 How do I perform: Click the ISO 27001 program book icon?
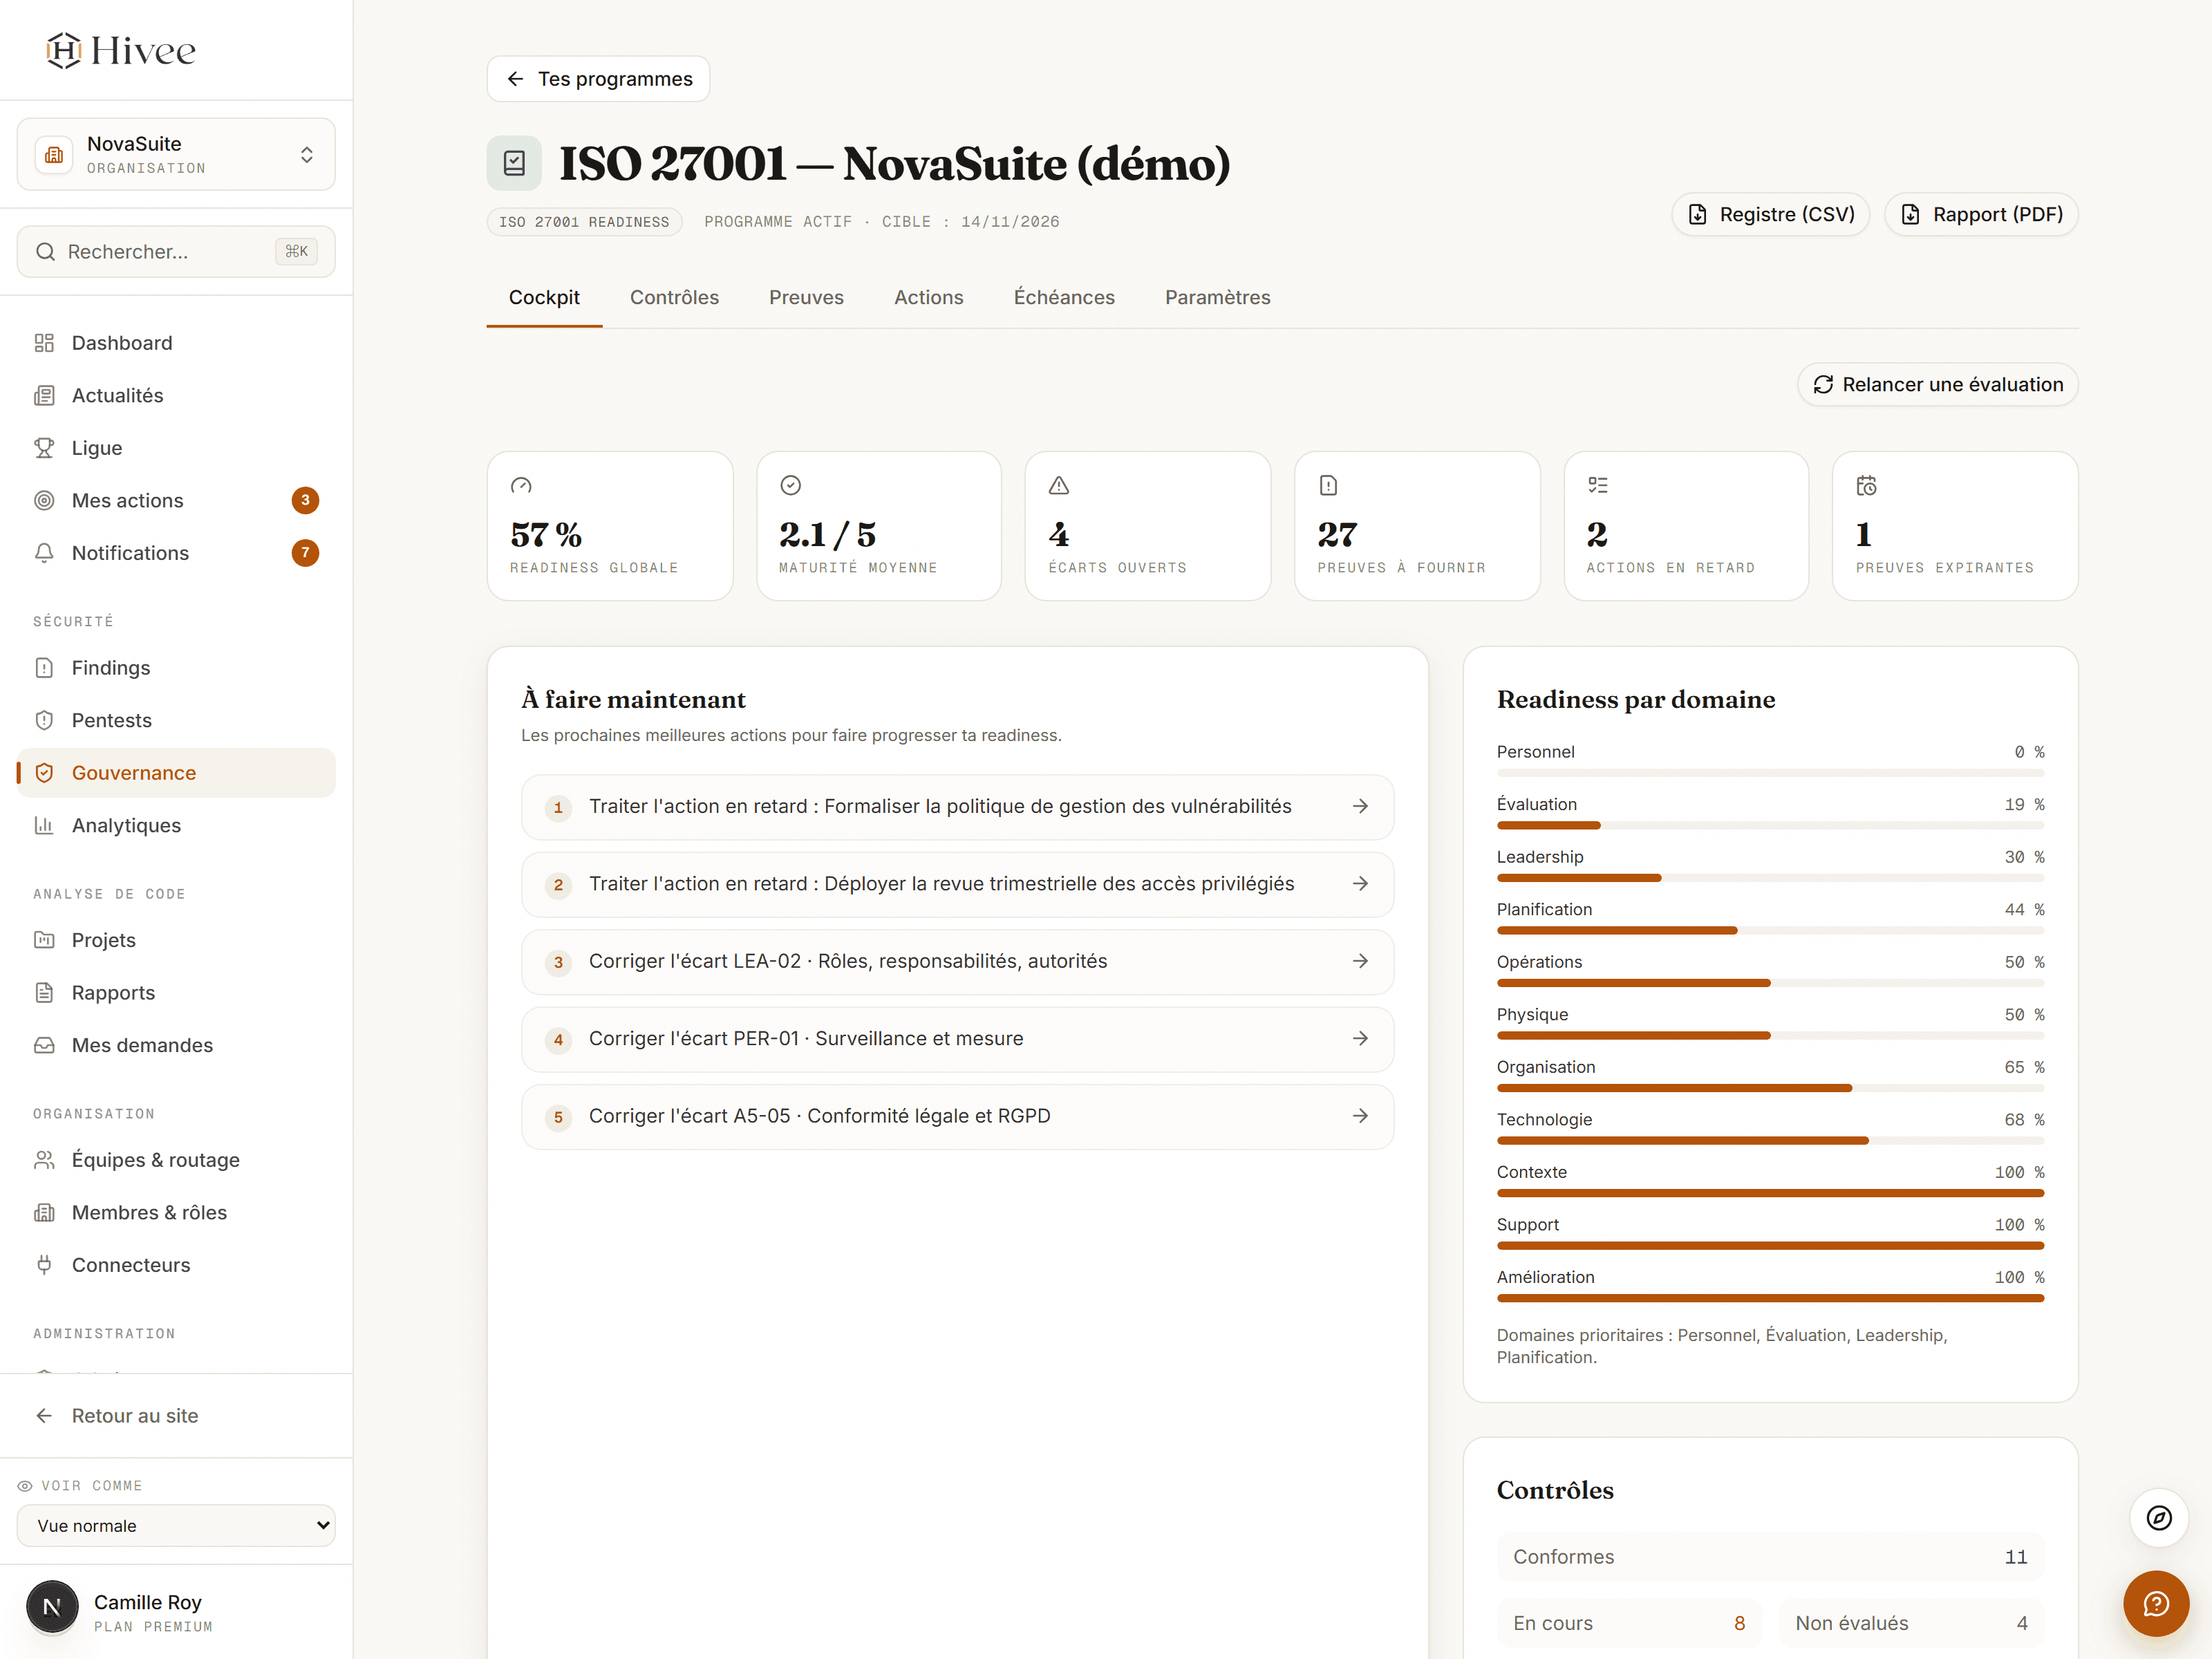[514, 163]
